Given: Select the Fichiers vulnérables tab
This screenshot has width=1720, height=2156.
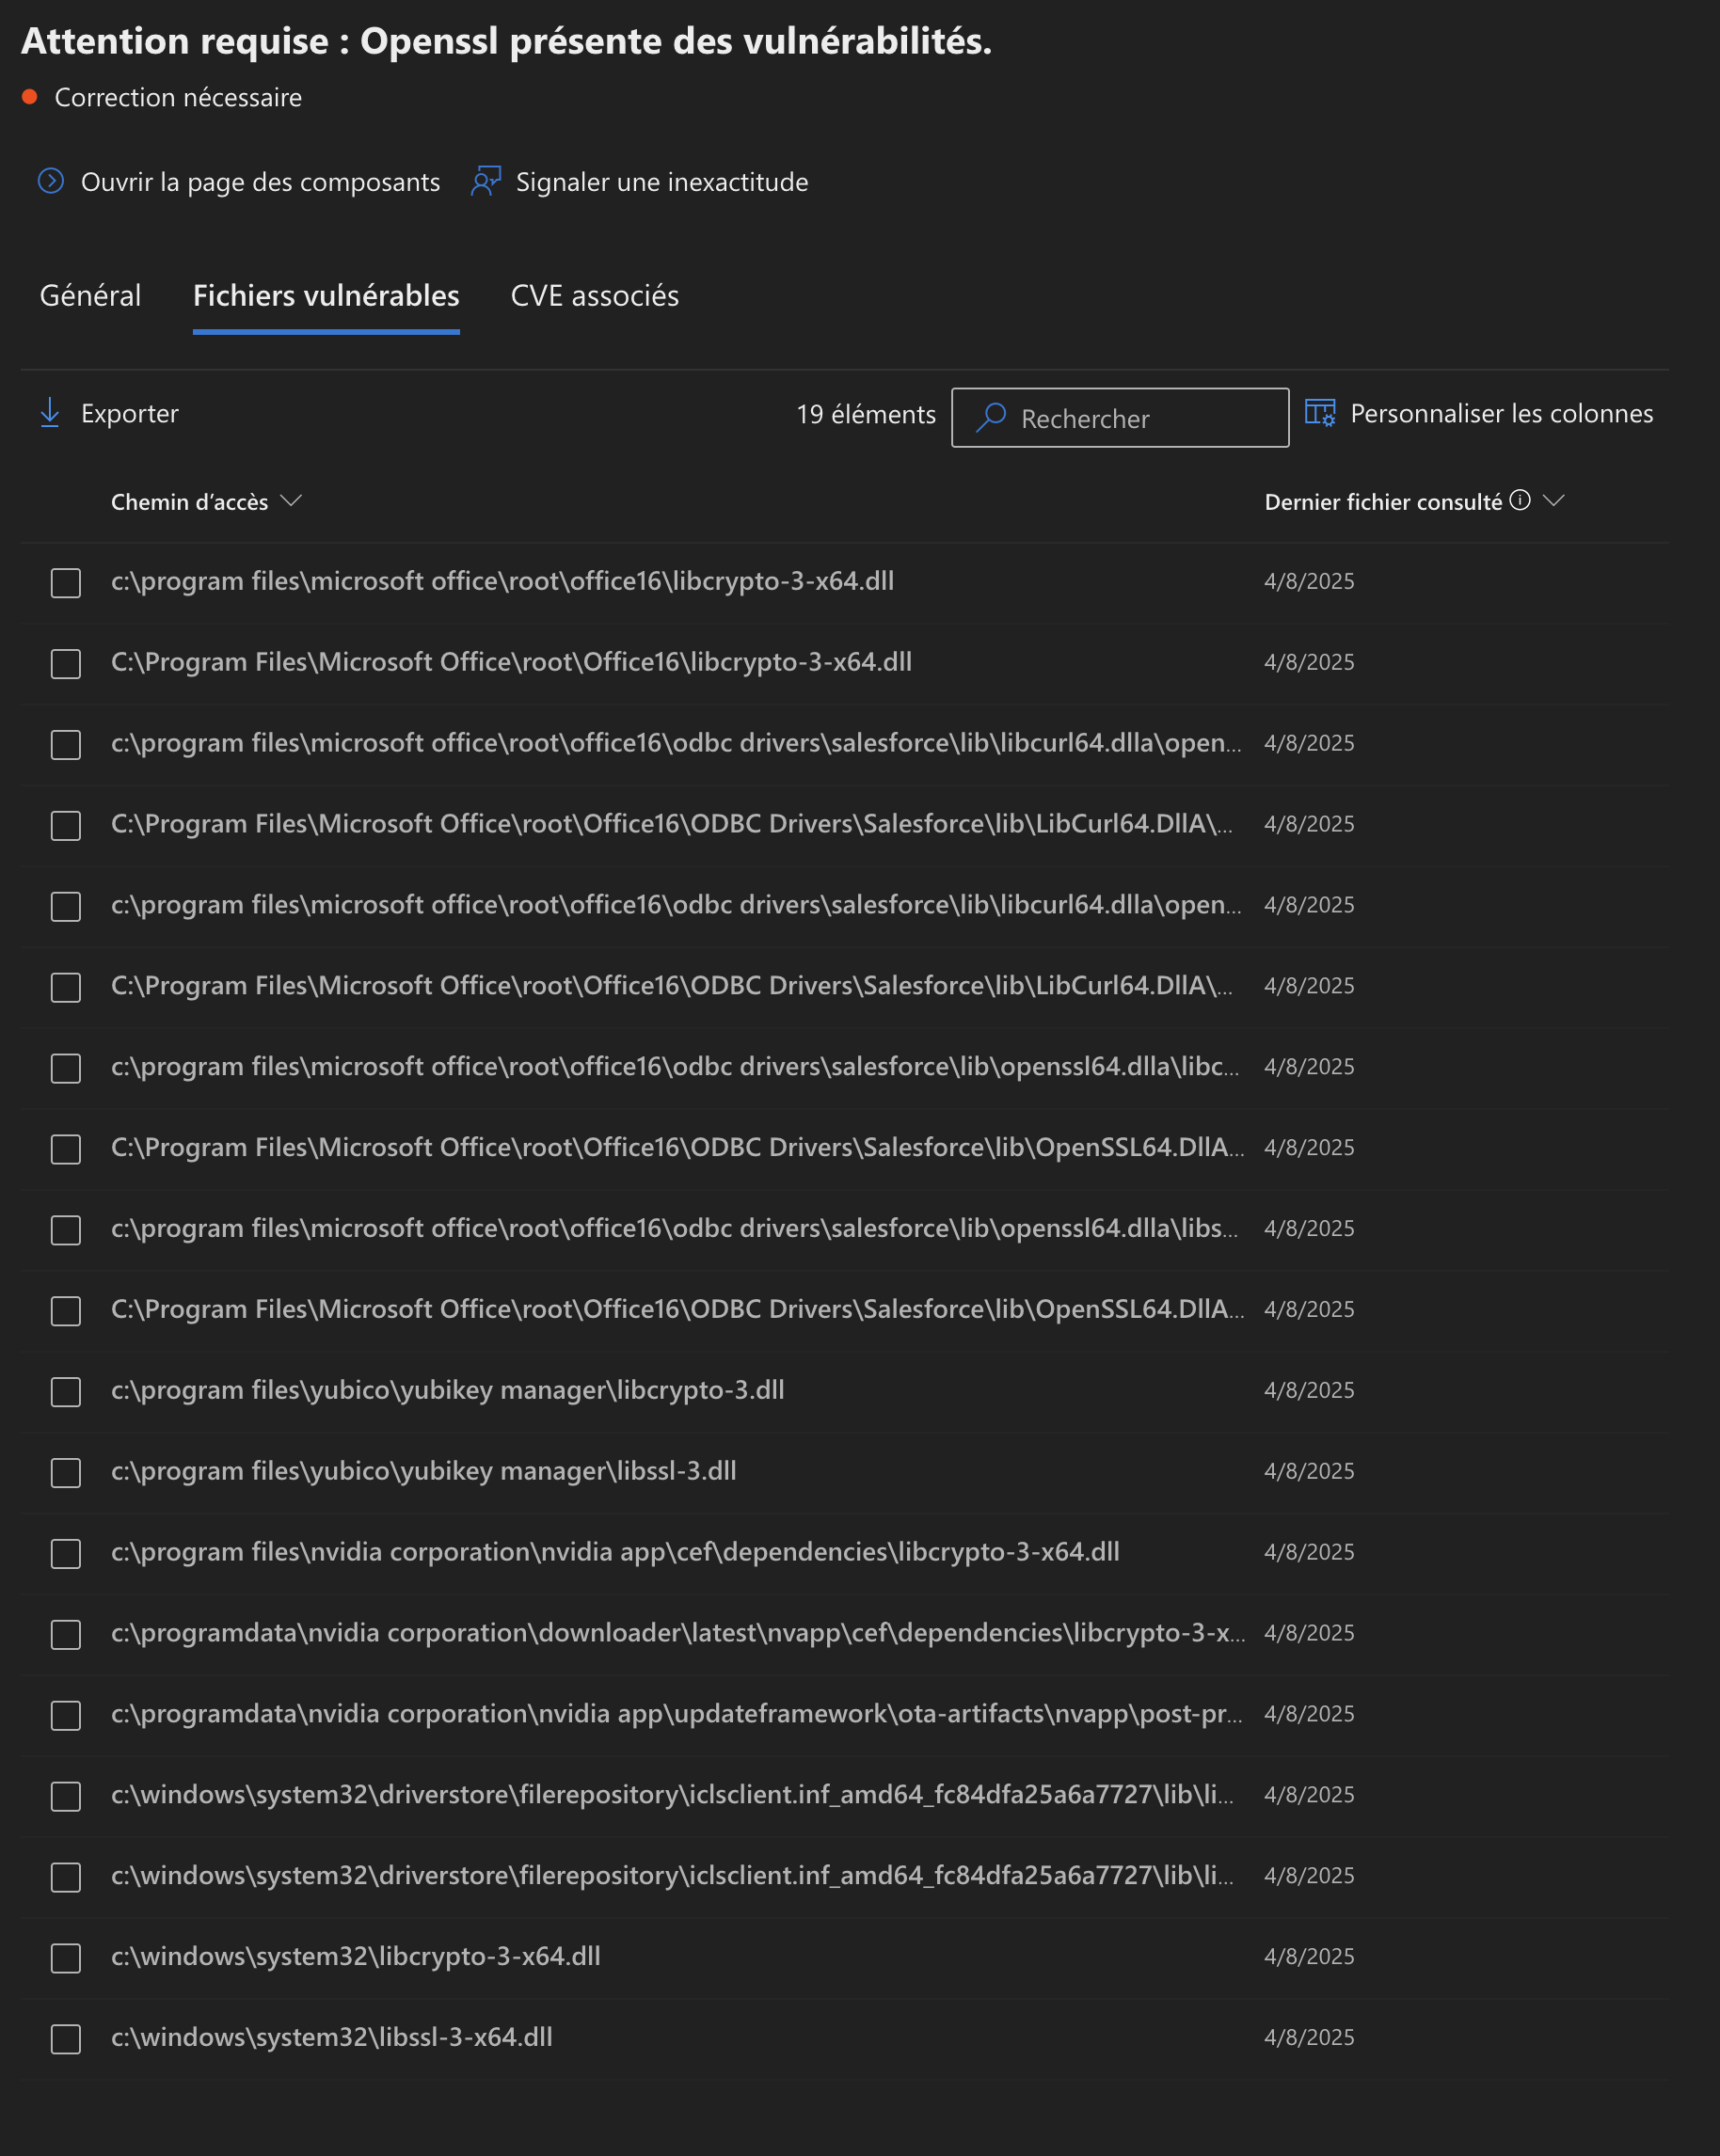Looking at the screenshot, I should point(326,296).
